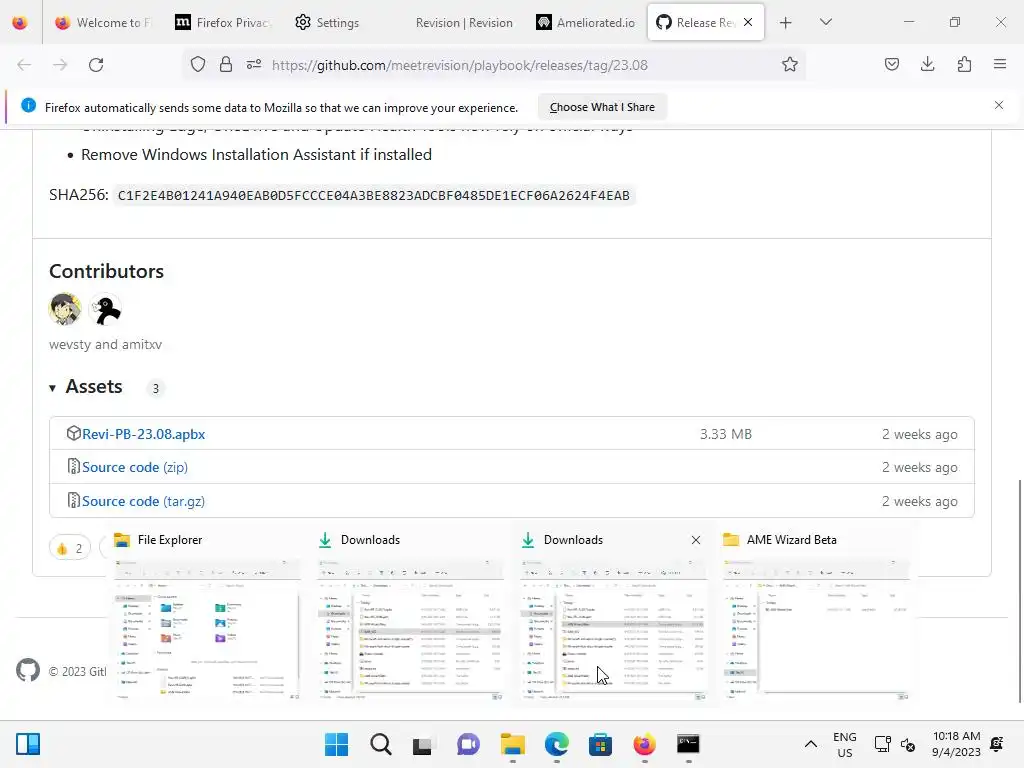Open Microsoft Edge from taskbar
Screen dimensions: 1024x768
tap(556, 744)
